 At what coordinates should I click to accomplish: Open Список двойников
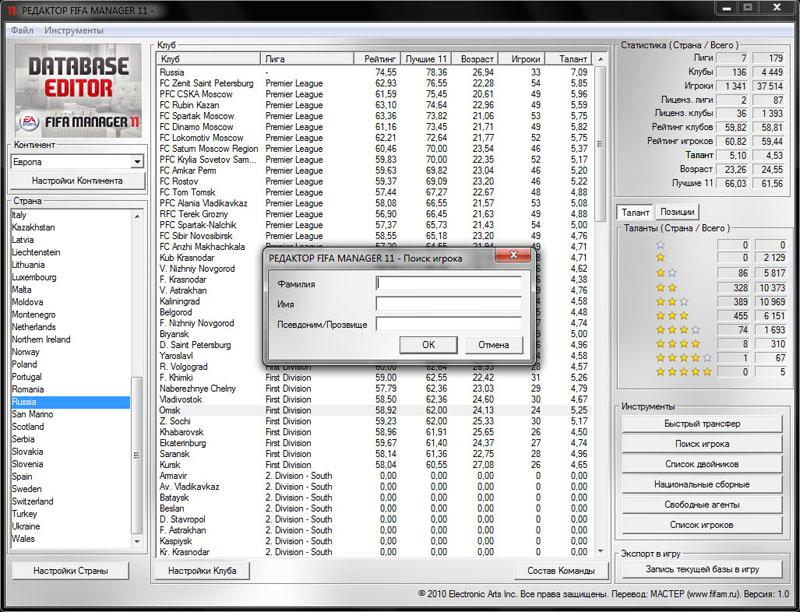[702, 464]
